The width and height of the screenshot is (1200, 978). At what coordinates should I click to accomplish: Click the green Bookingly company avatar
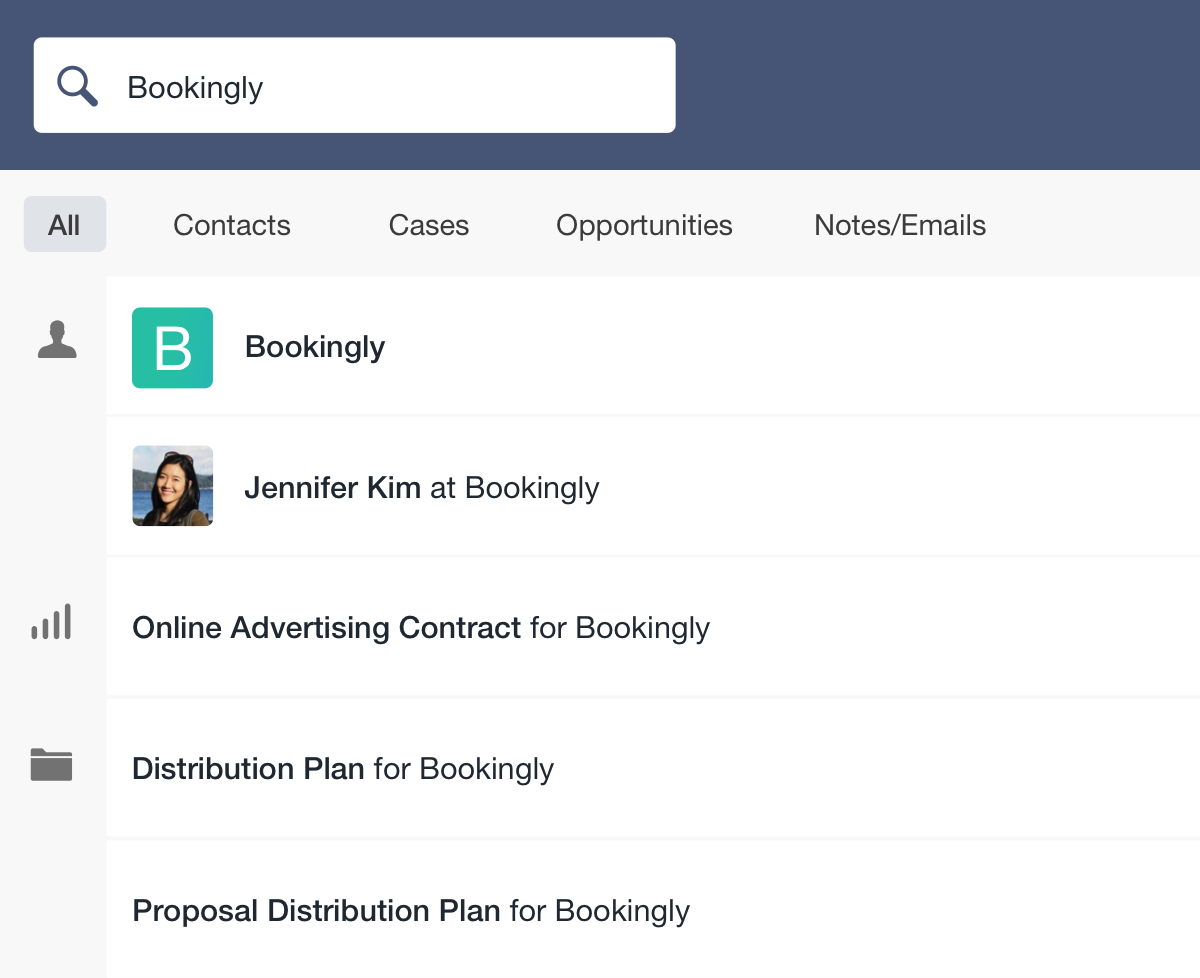tap(172, 347)
